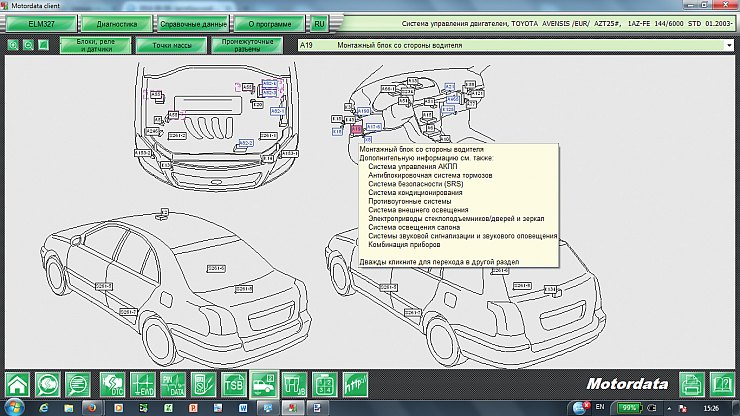Select highlighted A19 component marker
740x416 pixels.
tap(356, 128)
